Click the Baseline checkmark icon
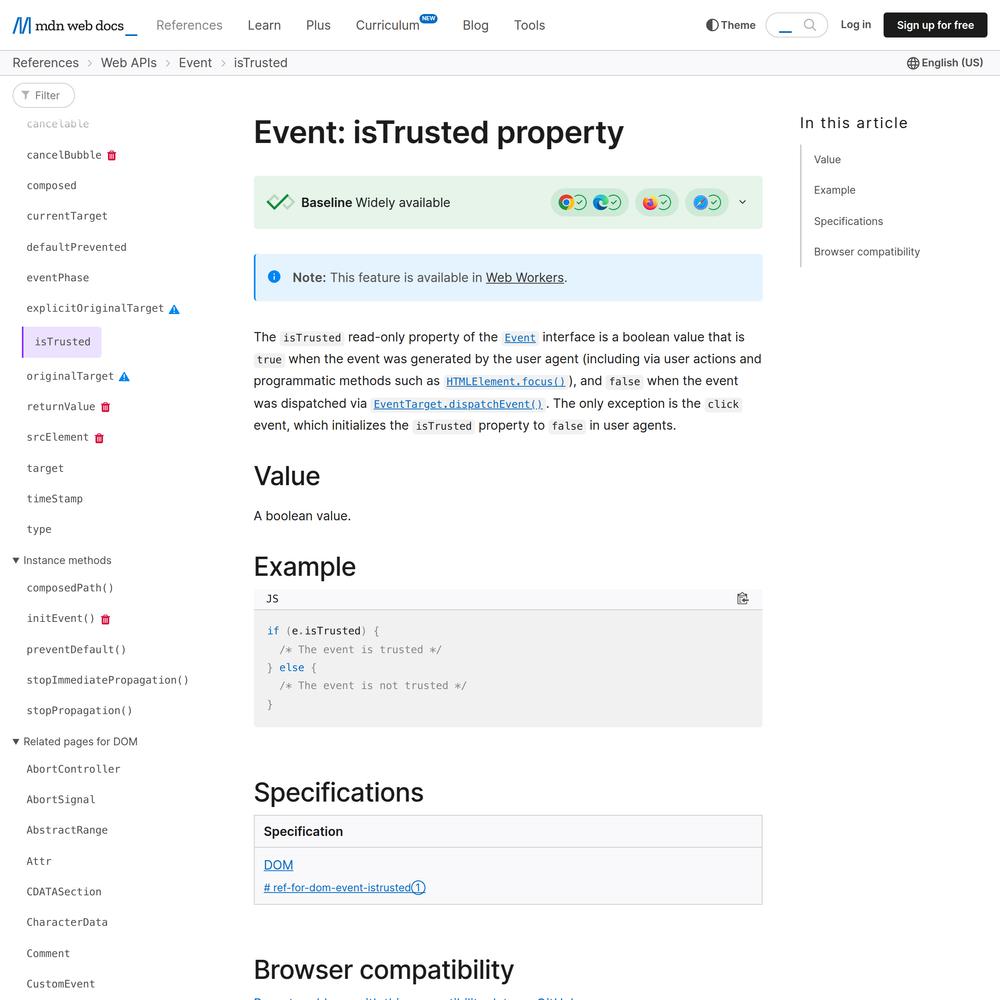 click(280, 202)
